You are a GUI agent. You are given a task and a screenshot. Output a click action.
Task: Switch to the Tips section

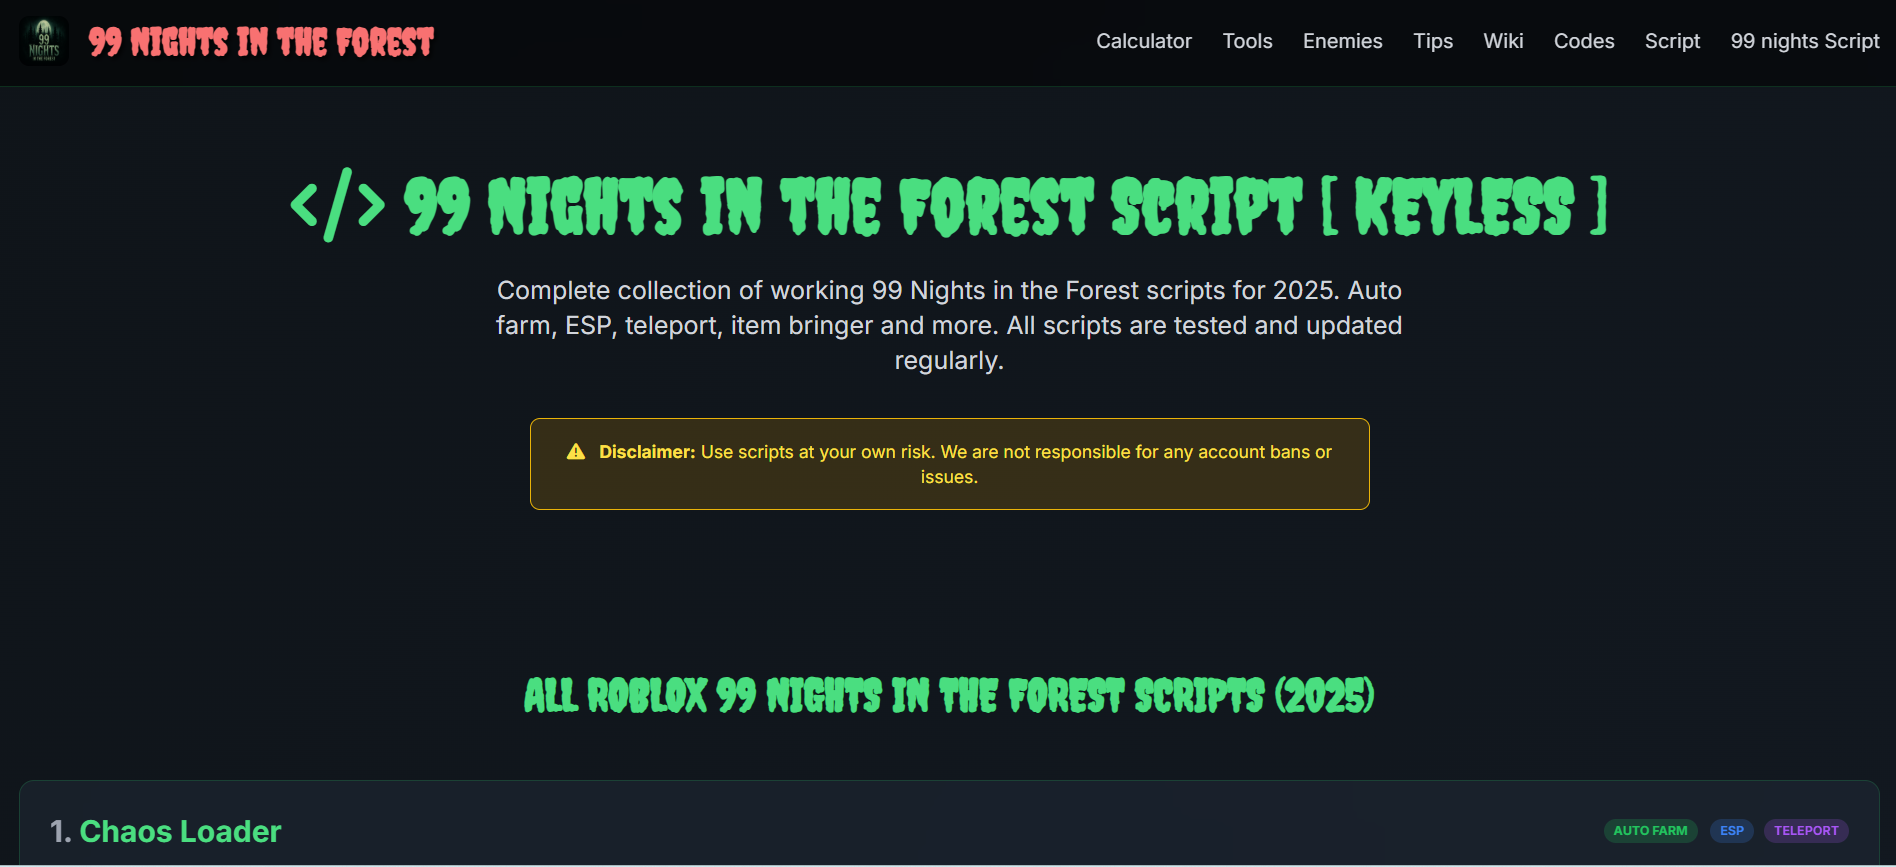(x=1433, y=41)
